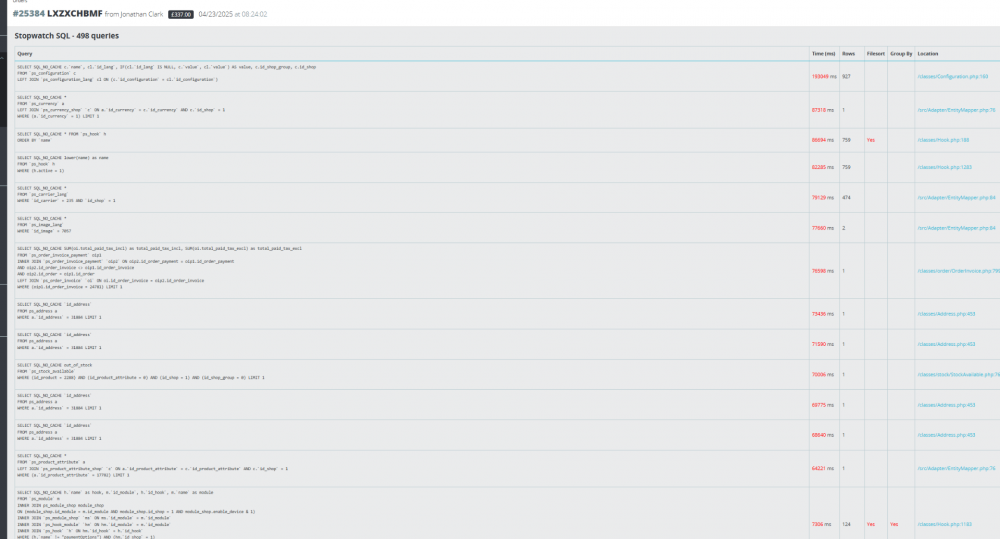
Task: Open Address.php:453 link in the 71590 ms row
Action: [x=946, y=344]
